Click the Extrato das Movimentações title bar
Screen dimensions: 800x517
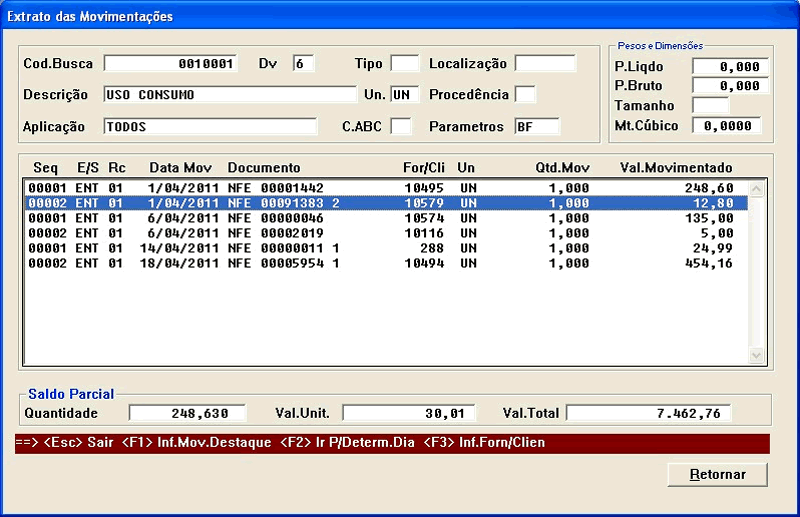pos(400,16)
